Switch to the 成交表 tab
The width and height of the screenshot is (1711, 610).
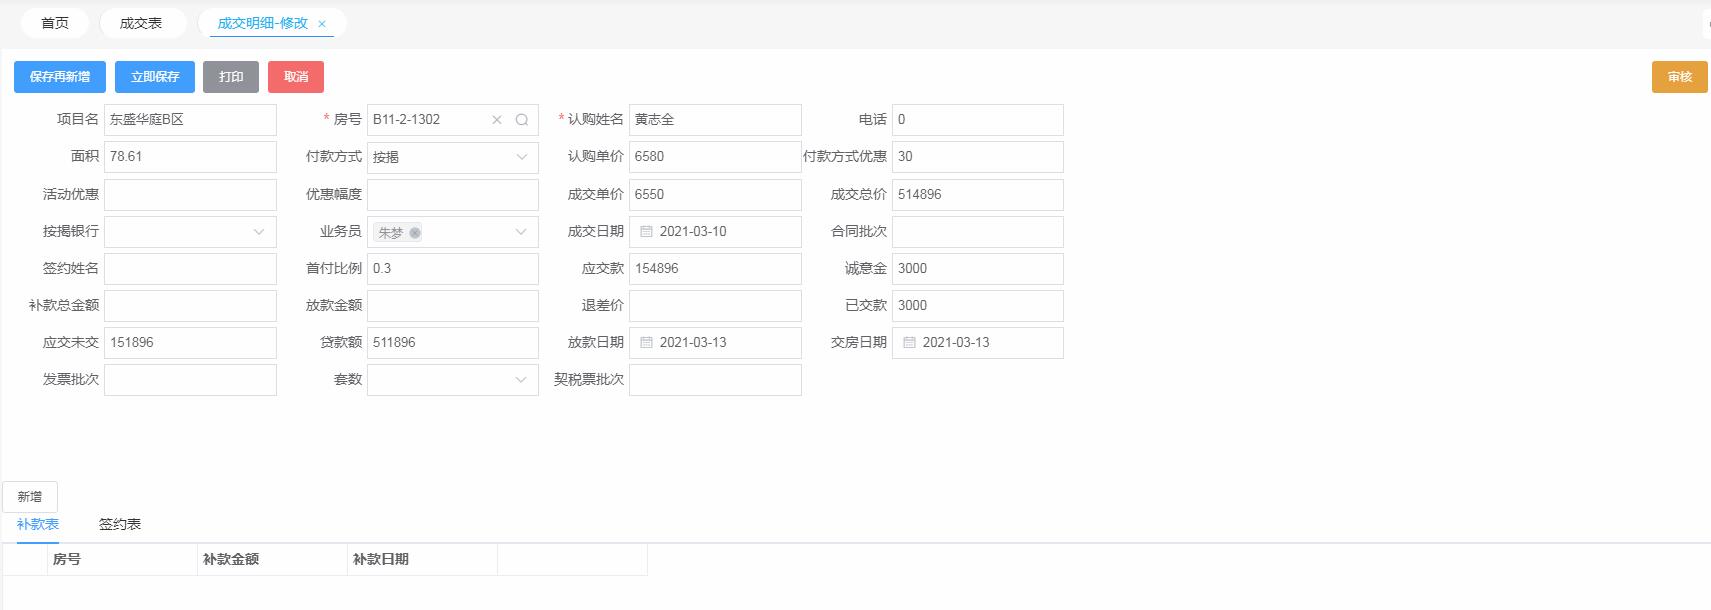[x=141, y=23]
